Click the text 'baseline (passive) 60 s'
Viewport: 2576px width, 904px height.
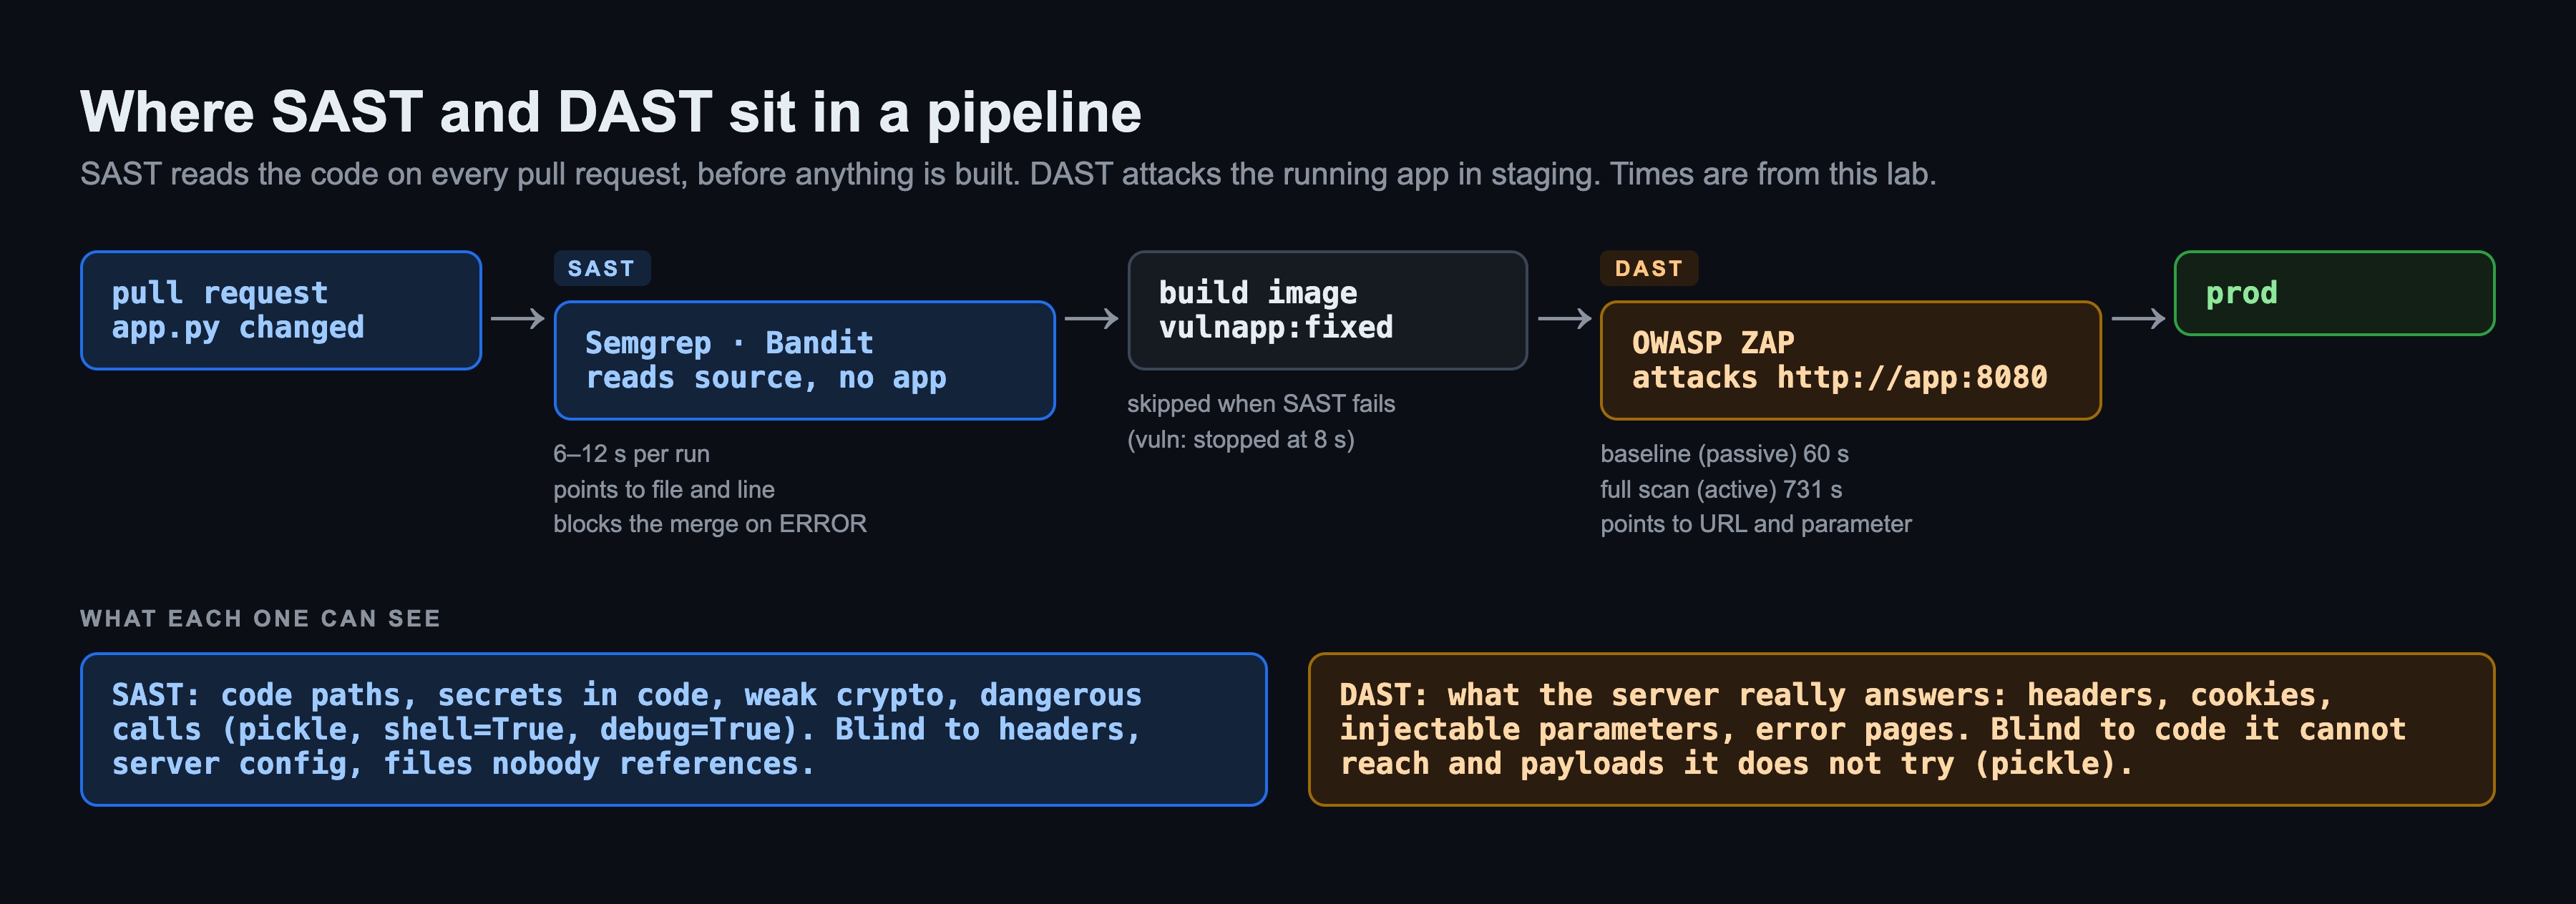point(1725,454)
